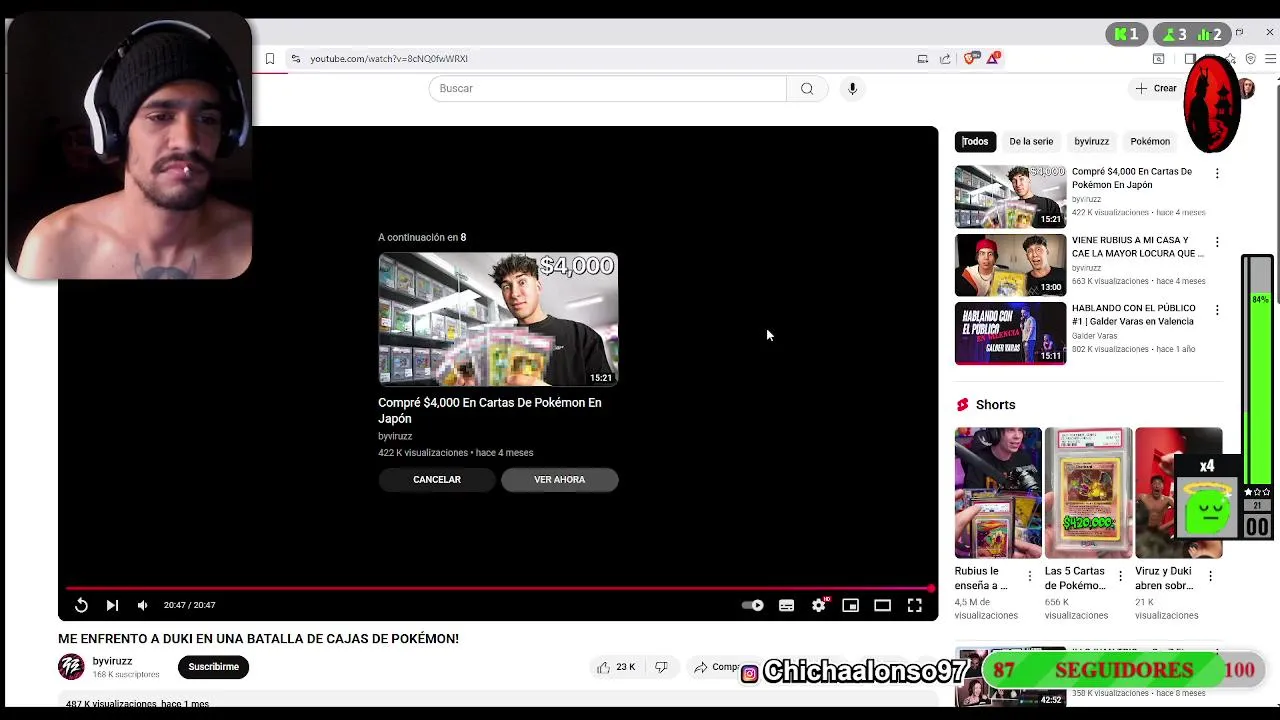Open the 'HABLANDO CON EL PÚBLICO #1' thumbnail
The width and height of the screenshot is (1280, 720).
pos(1010,333)
